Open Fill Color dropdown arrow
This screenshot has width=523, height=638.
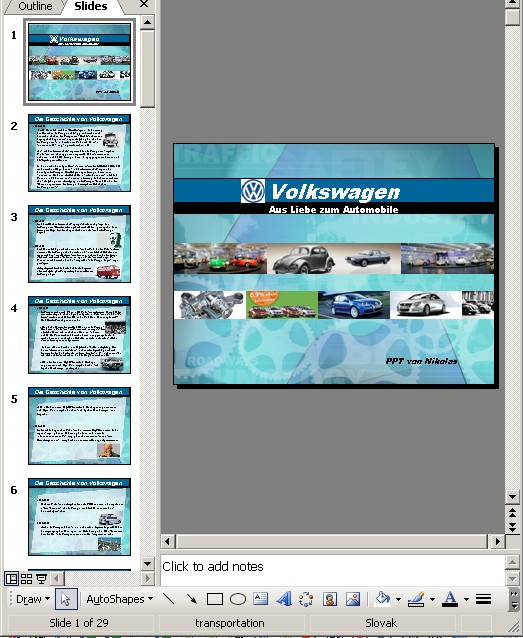coord(398,599)
